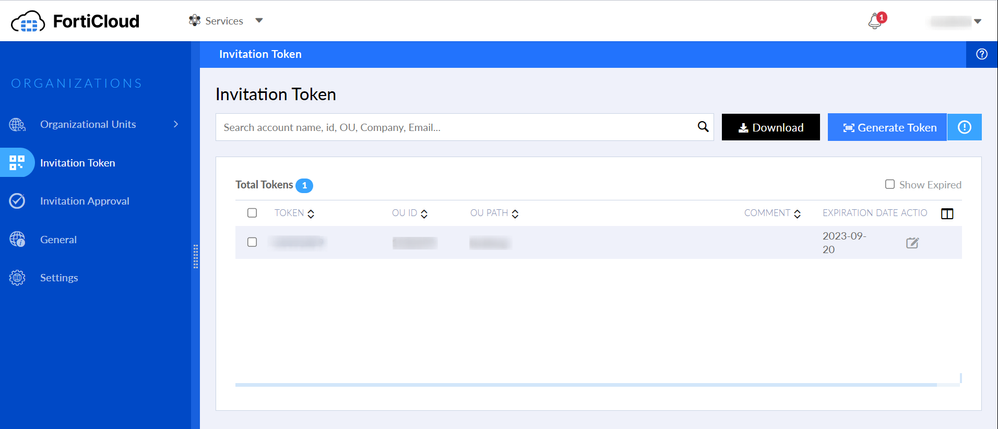The height and width of the screenshot is (429, 998).
Task: Toggle the Show Expired checkbox
Action: point(890,184)
